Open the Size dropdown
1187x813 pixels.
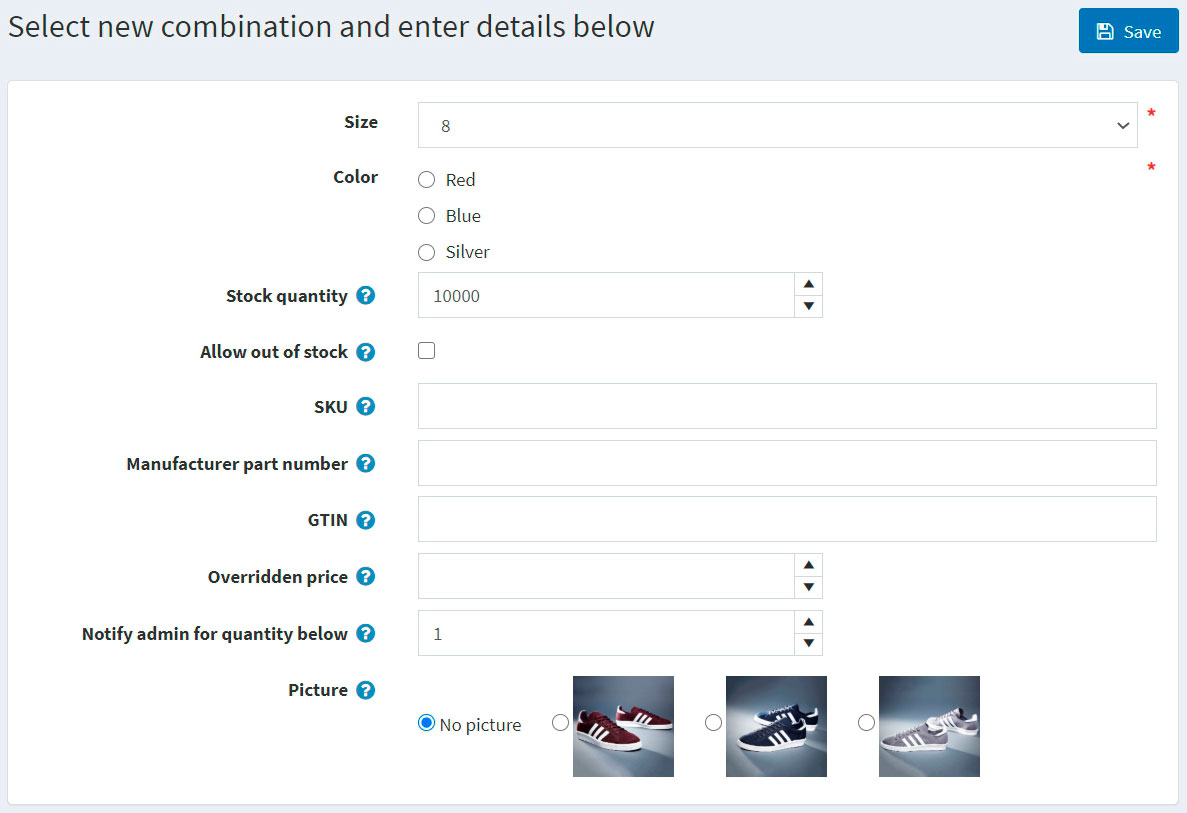pyautogui.click(x=777, y=125)
